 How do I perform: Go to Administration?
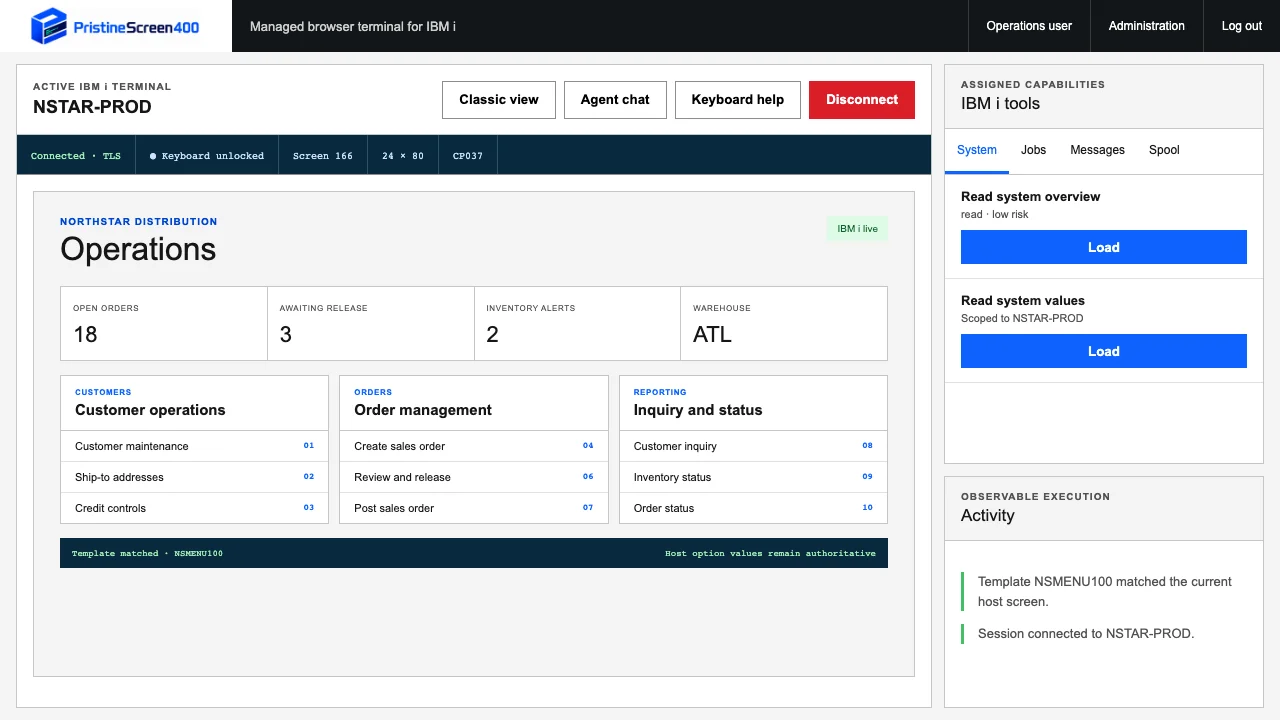(1147, 26)
